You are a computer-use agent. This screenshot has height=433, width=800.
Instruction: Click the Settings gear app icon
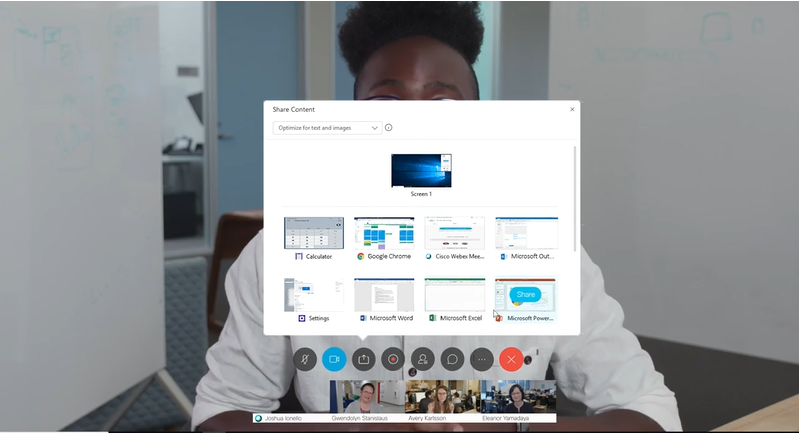point(302,318)
